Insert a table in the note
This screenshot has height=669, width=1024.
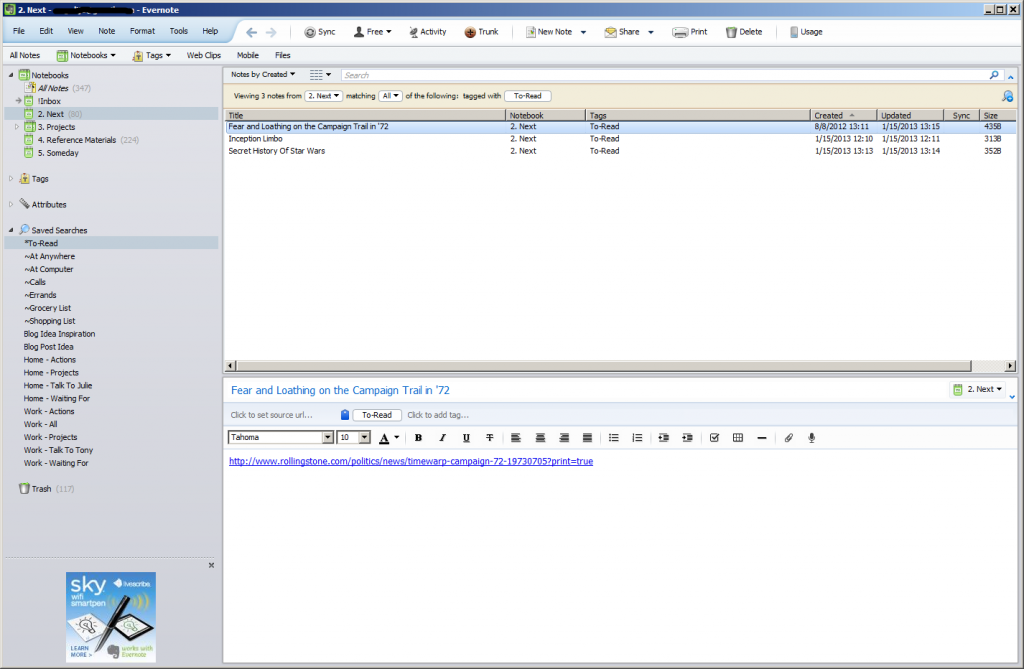pyautogui.click(x=738, y=438)
